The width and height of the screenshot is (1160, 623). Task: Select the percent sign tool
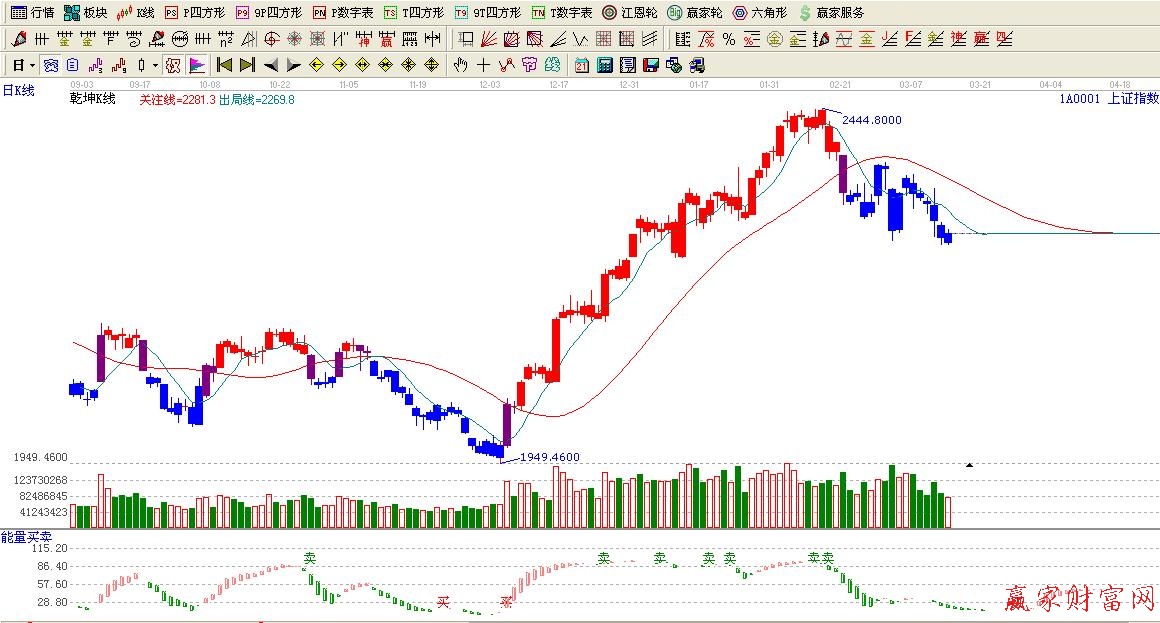(729, 39)
